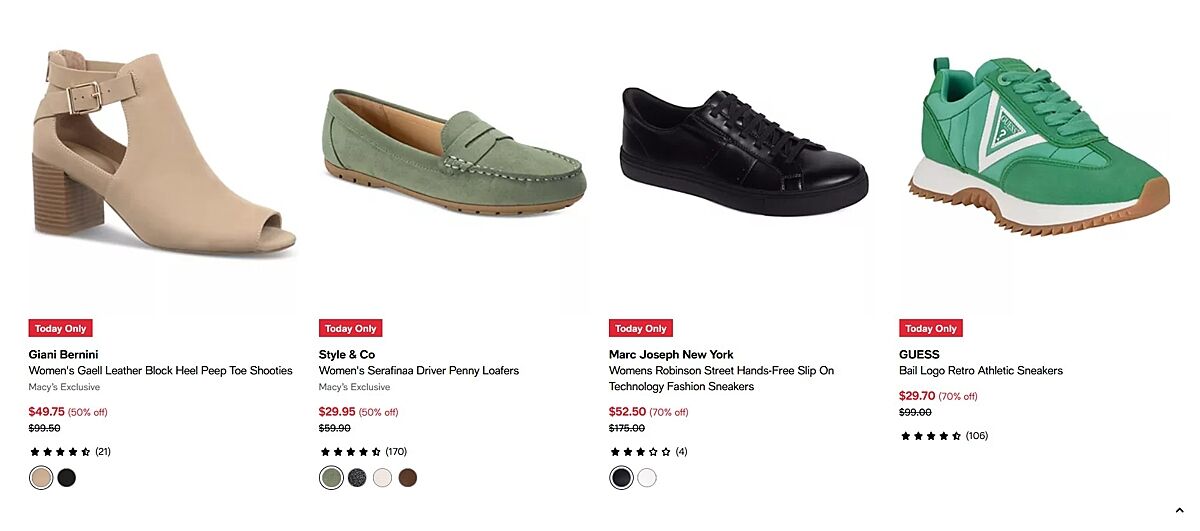Open Women's Gaell Leather Block Heel title link
The image size is (1200, 531).
coord(161,371)
